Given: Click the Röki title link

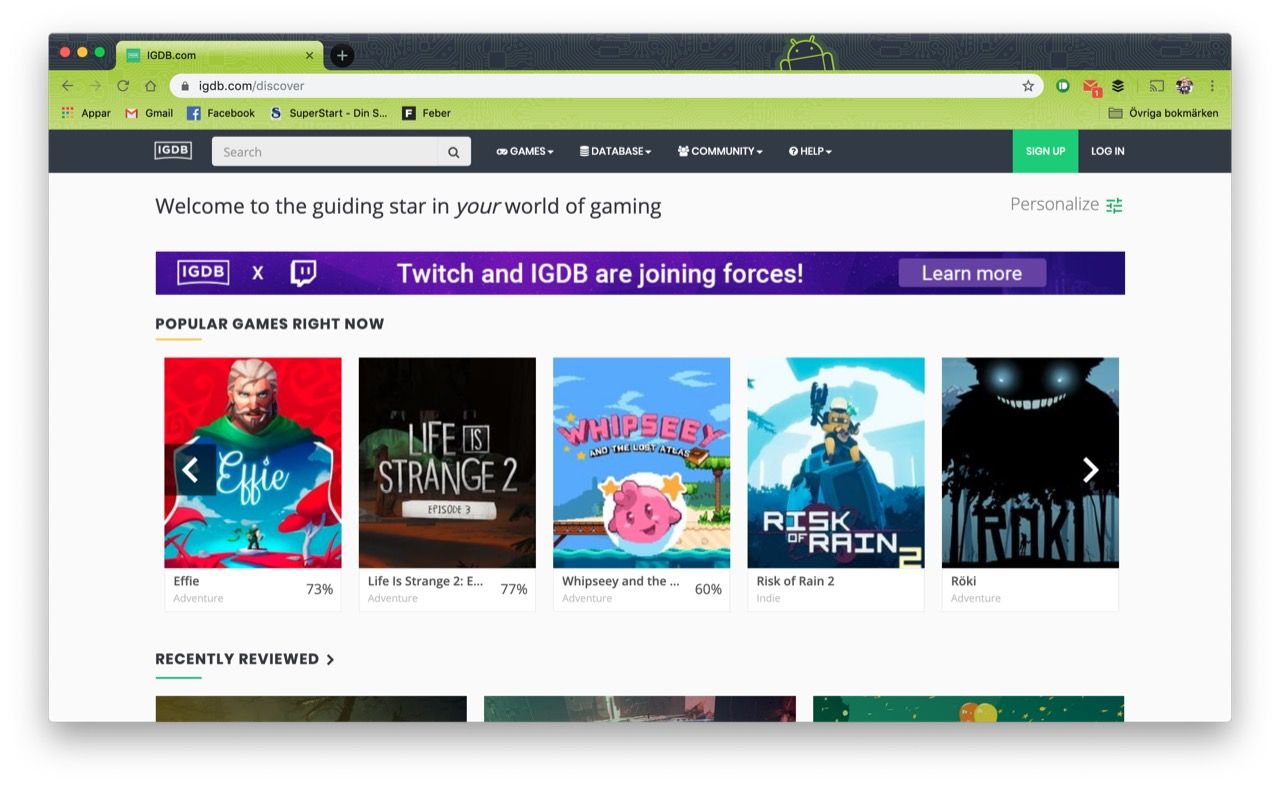Looking at the screenshot, I should (963, 581).
